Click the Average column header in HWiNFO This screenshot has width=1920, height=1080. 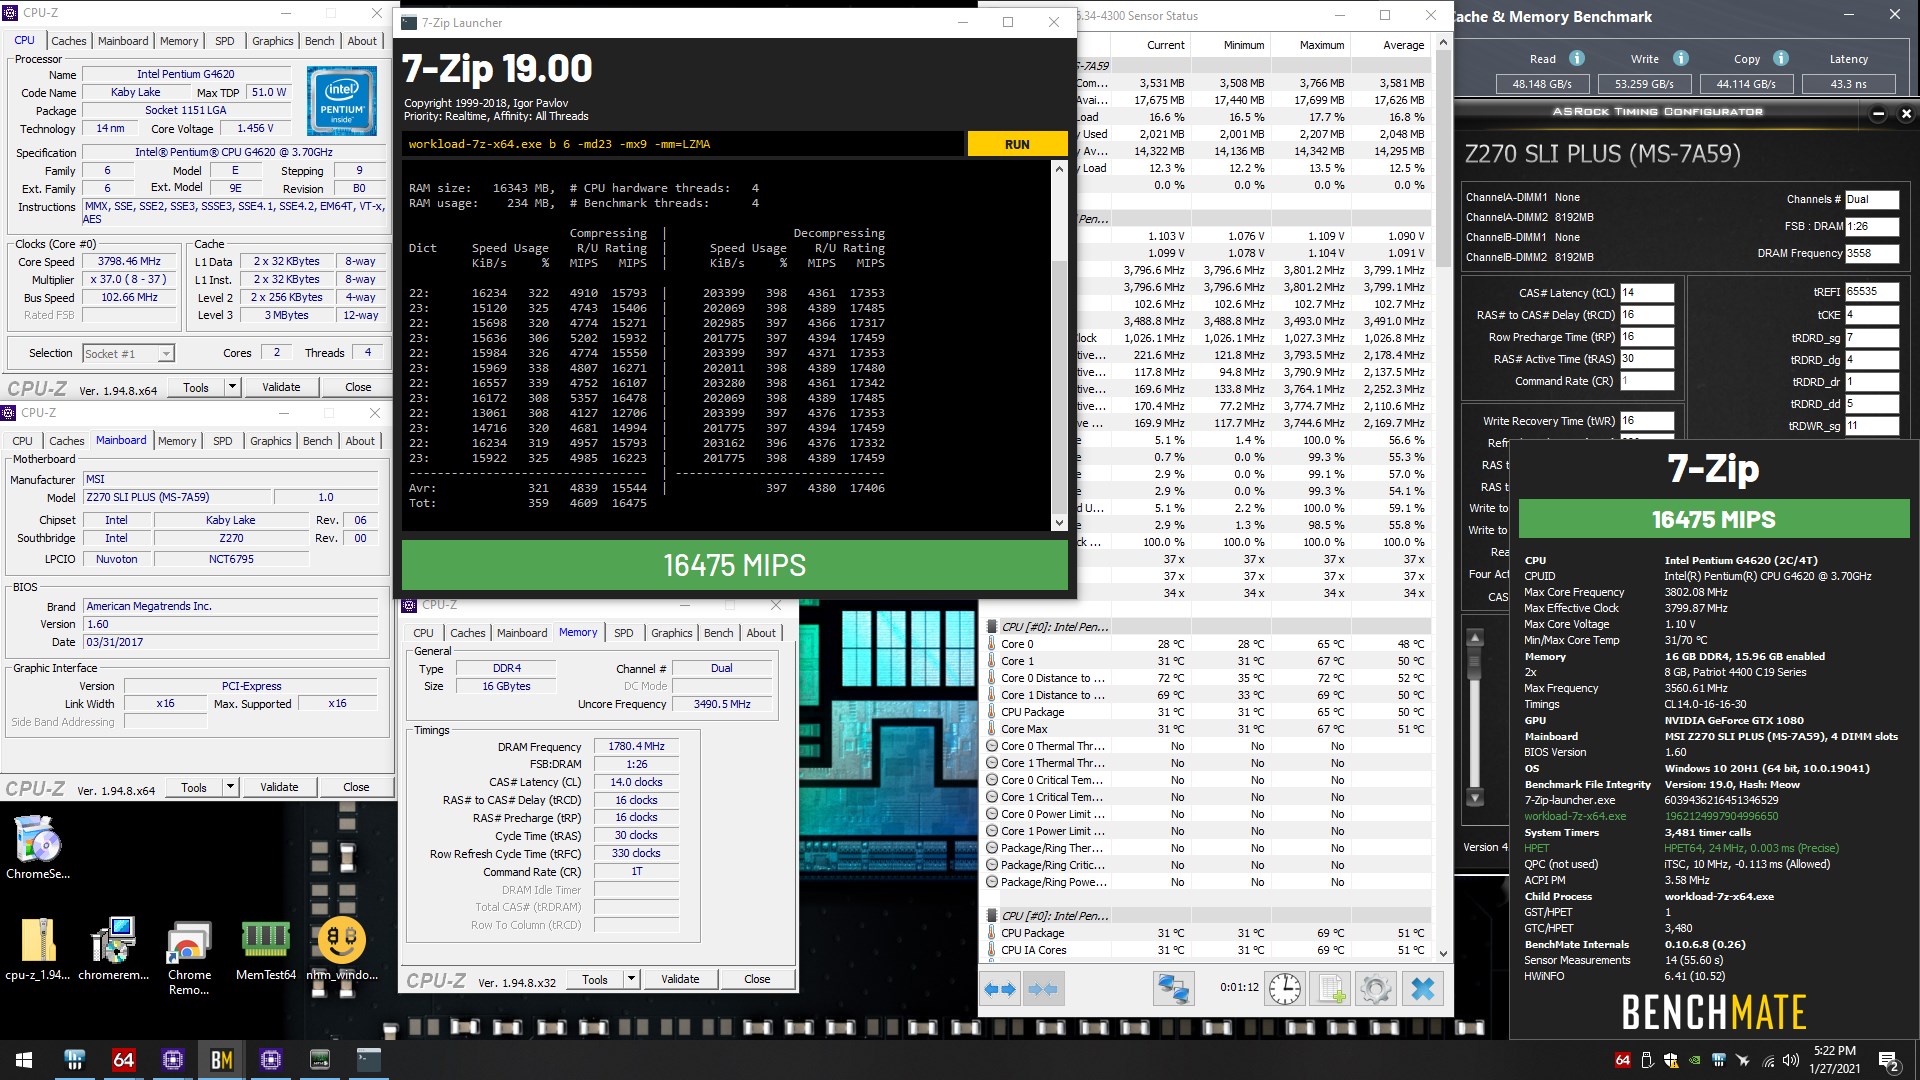1403,45
